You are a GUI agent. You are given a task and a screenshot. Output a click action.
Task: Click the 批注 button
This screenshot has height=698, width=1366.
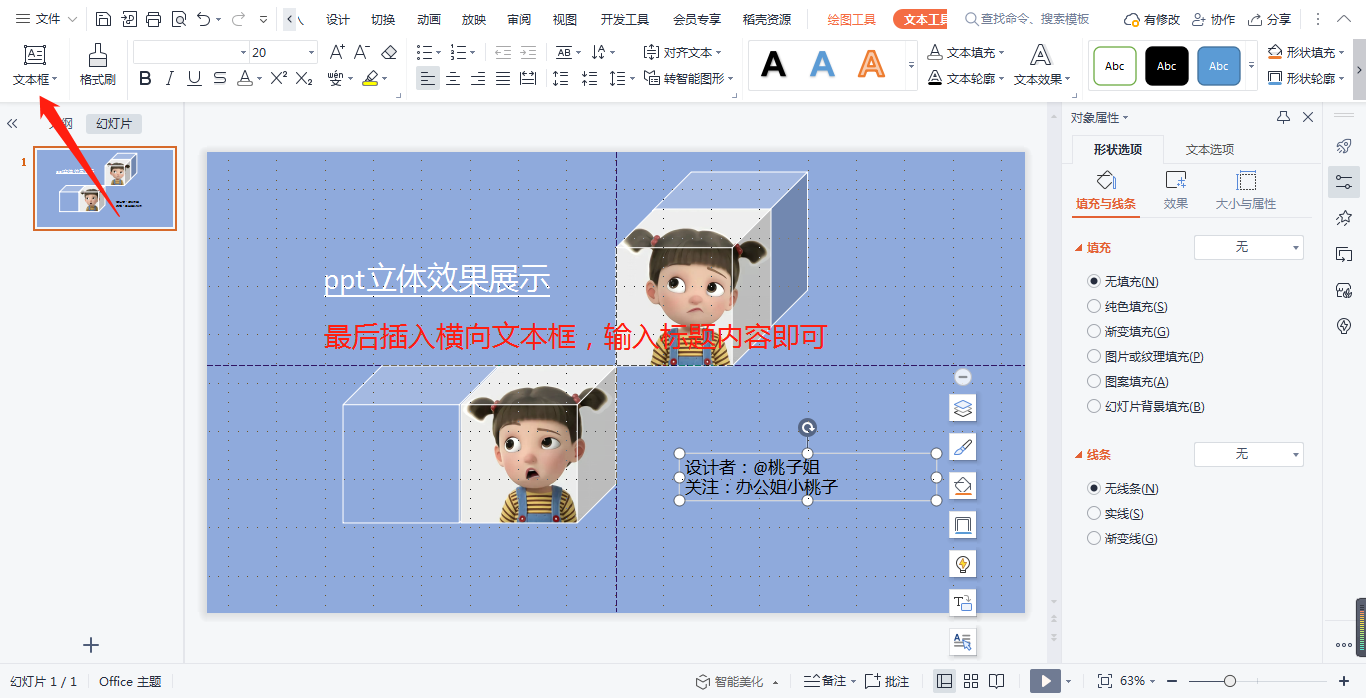887,681
